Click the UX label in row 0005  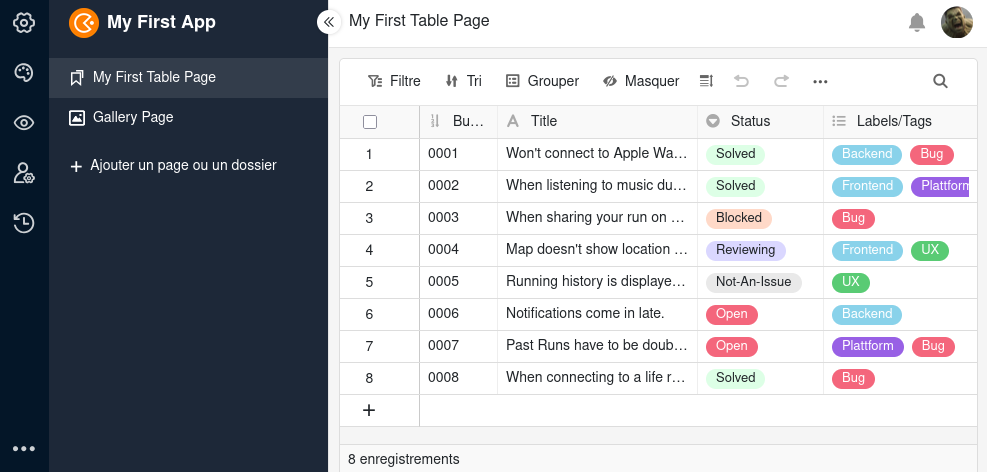point(850,282)
